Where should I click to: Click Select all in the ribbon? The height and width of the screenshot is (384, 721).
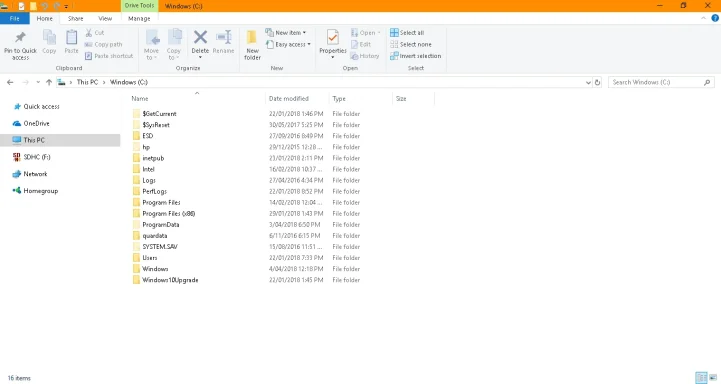407,33
